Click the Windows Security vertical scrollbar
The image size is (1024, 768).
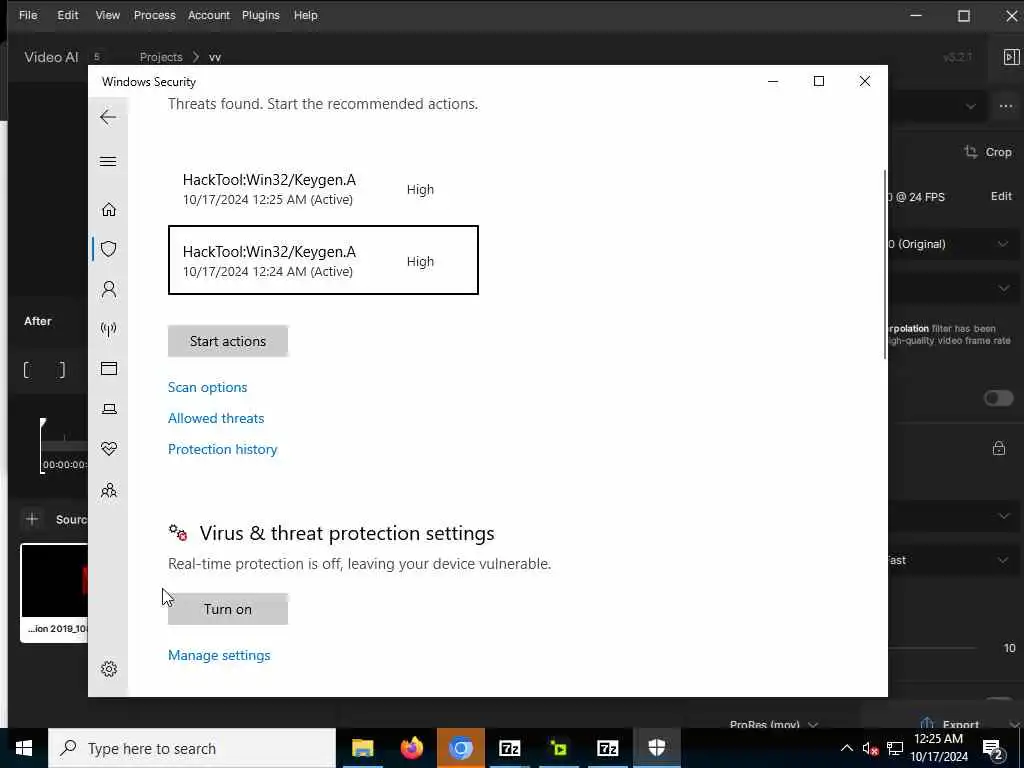885,264
